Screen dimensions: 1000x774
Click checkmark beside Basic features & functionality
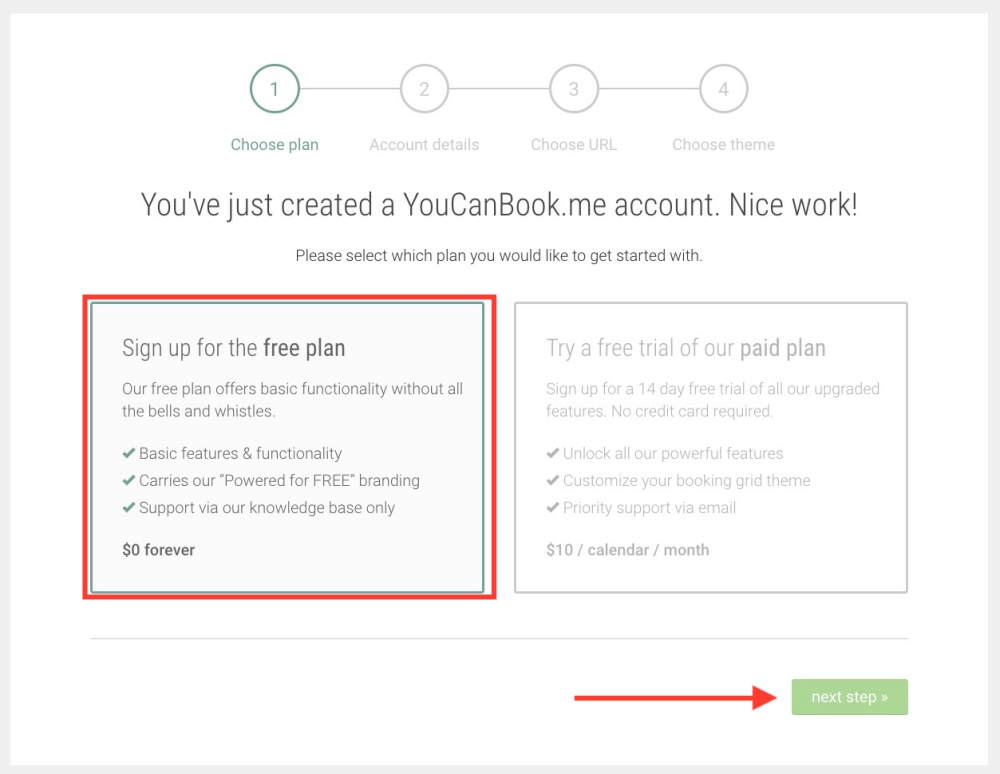[x=129, y=453]
